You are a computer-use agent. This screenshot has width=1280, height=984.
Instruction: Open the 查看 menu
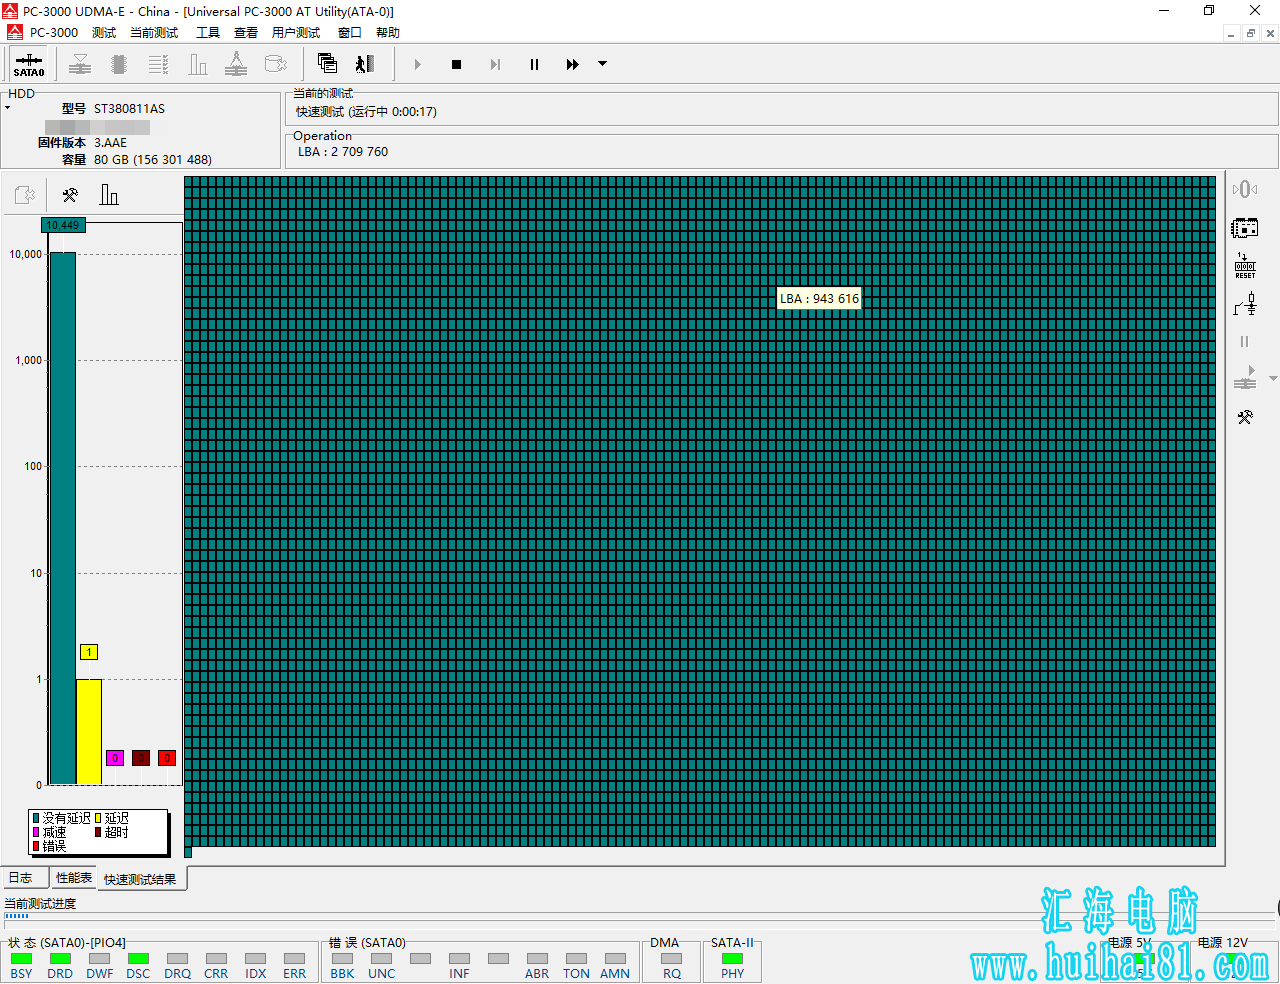(x=246, y=32)
